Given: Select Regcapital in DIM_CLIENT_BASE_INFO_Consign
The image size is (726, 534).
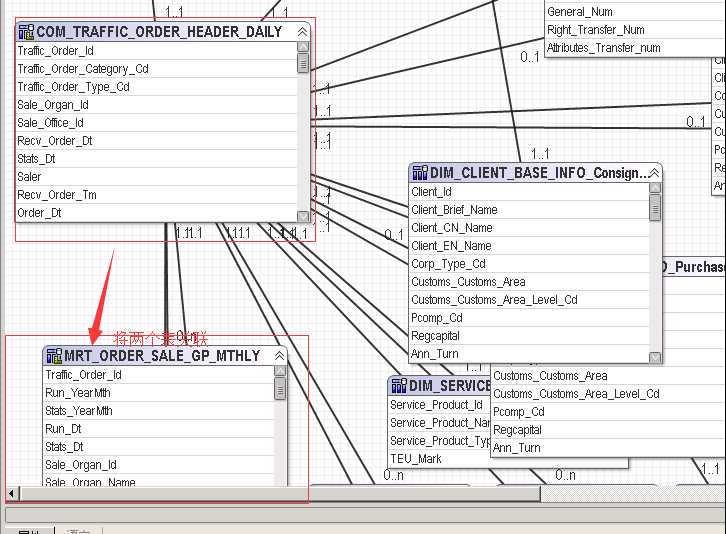Looking at the screenshot, I should pos(530,336).
